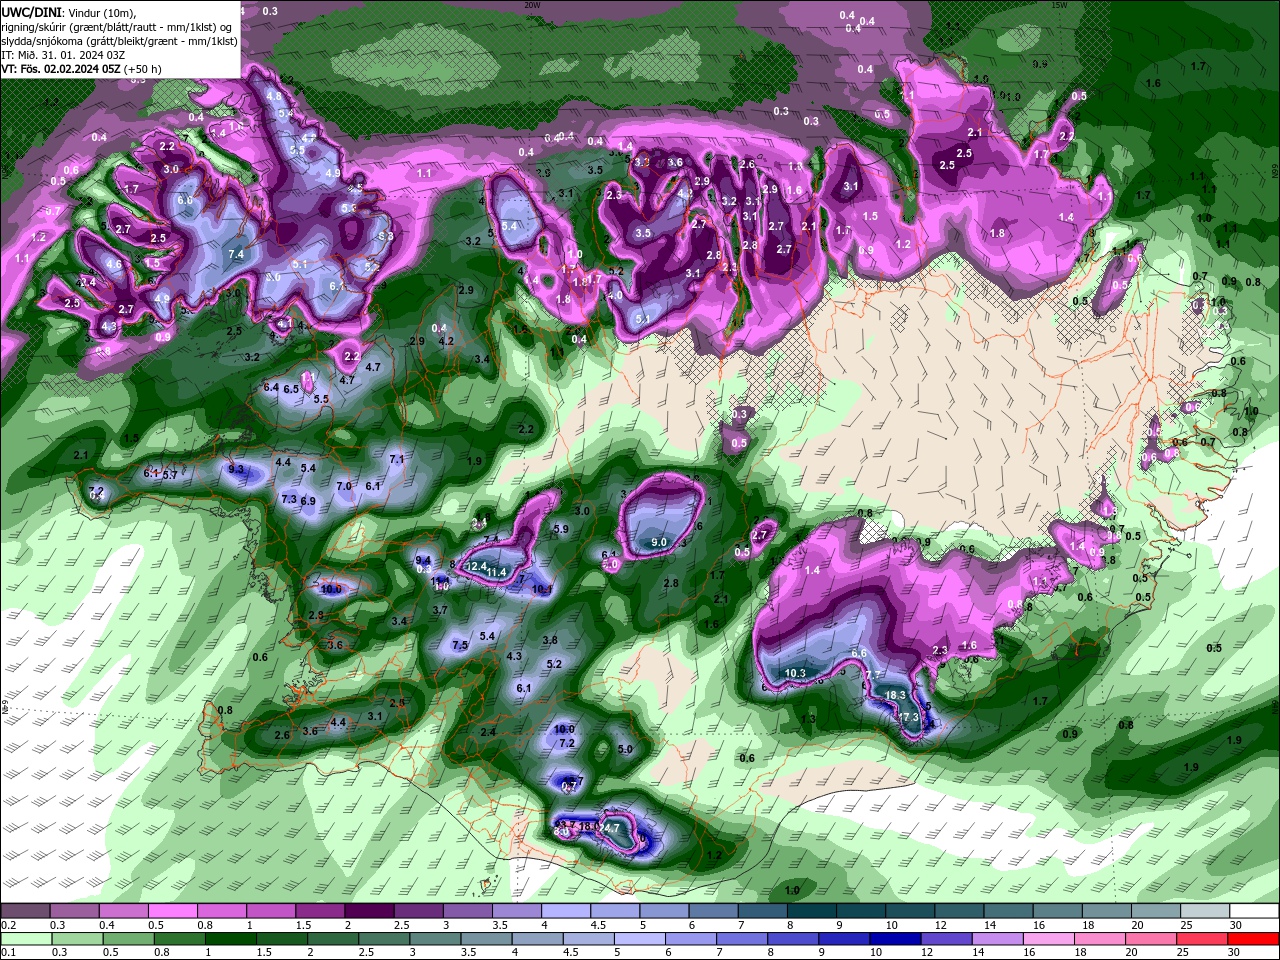The width and height of the screenshot is (1280, 960).
Task: Click the 9.4 precipitation value label
Action: click(x=423, y=560)
